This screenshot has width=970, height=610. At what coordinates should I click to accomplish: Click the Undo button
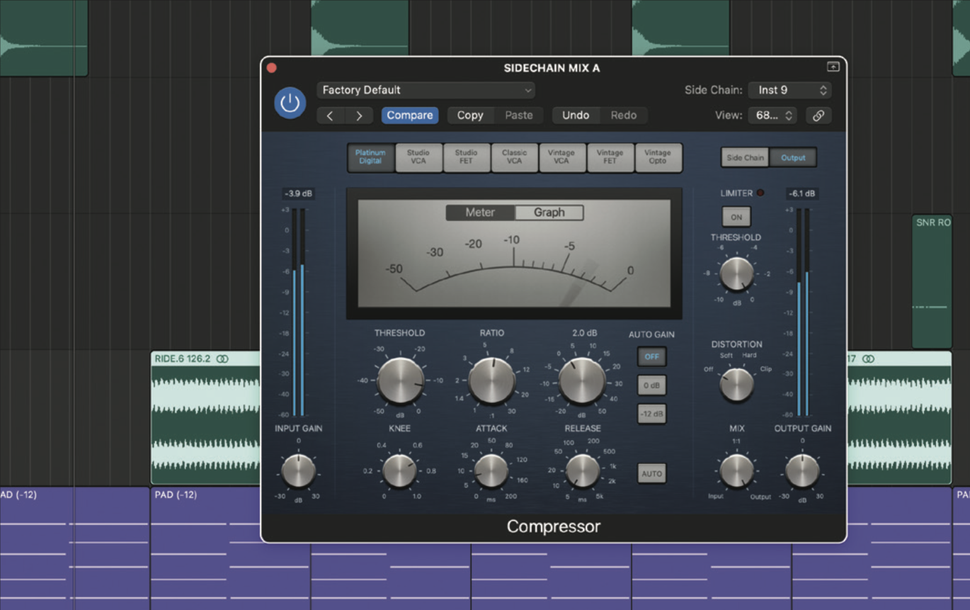tap(575, 115)
